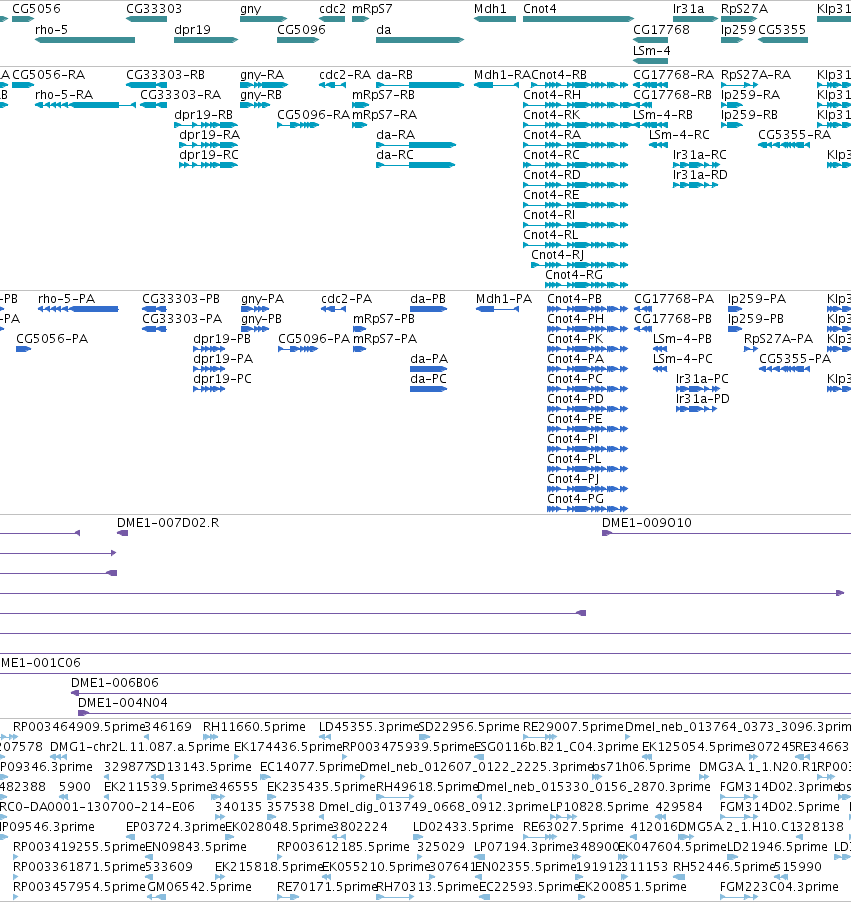The height and width of the screenshot is (902, 851).
Task: Click the dpr19 gene label
Action: [x=192, y=29]
